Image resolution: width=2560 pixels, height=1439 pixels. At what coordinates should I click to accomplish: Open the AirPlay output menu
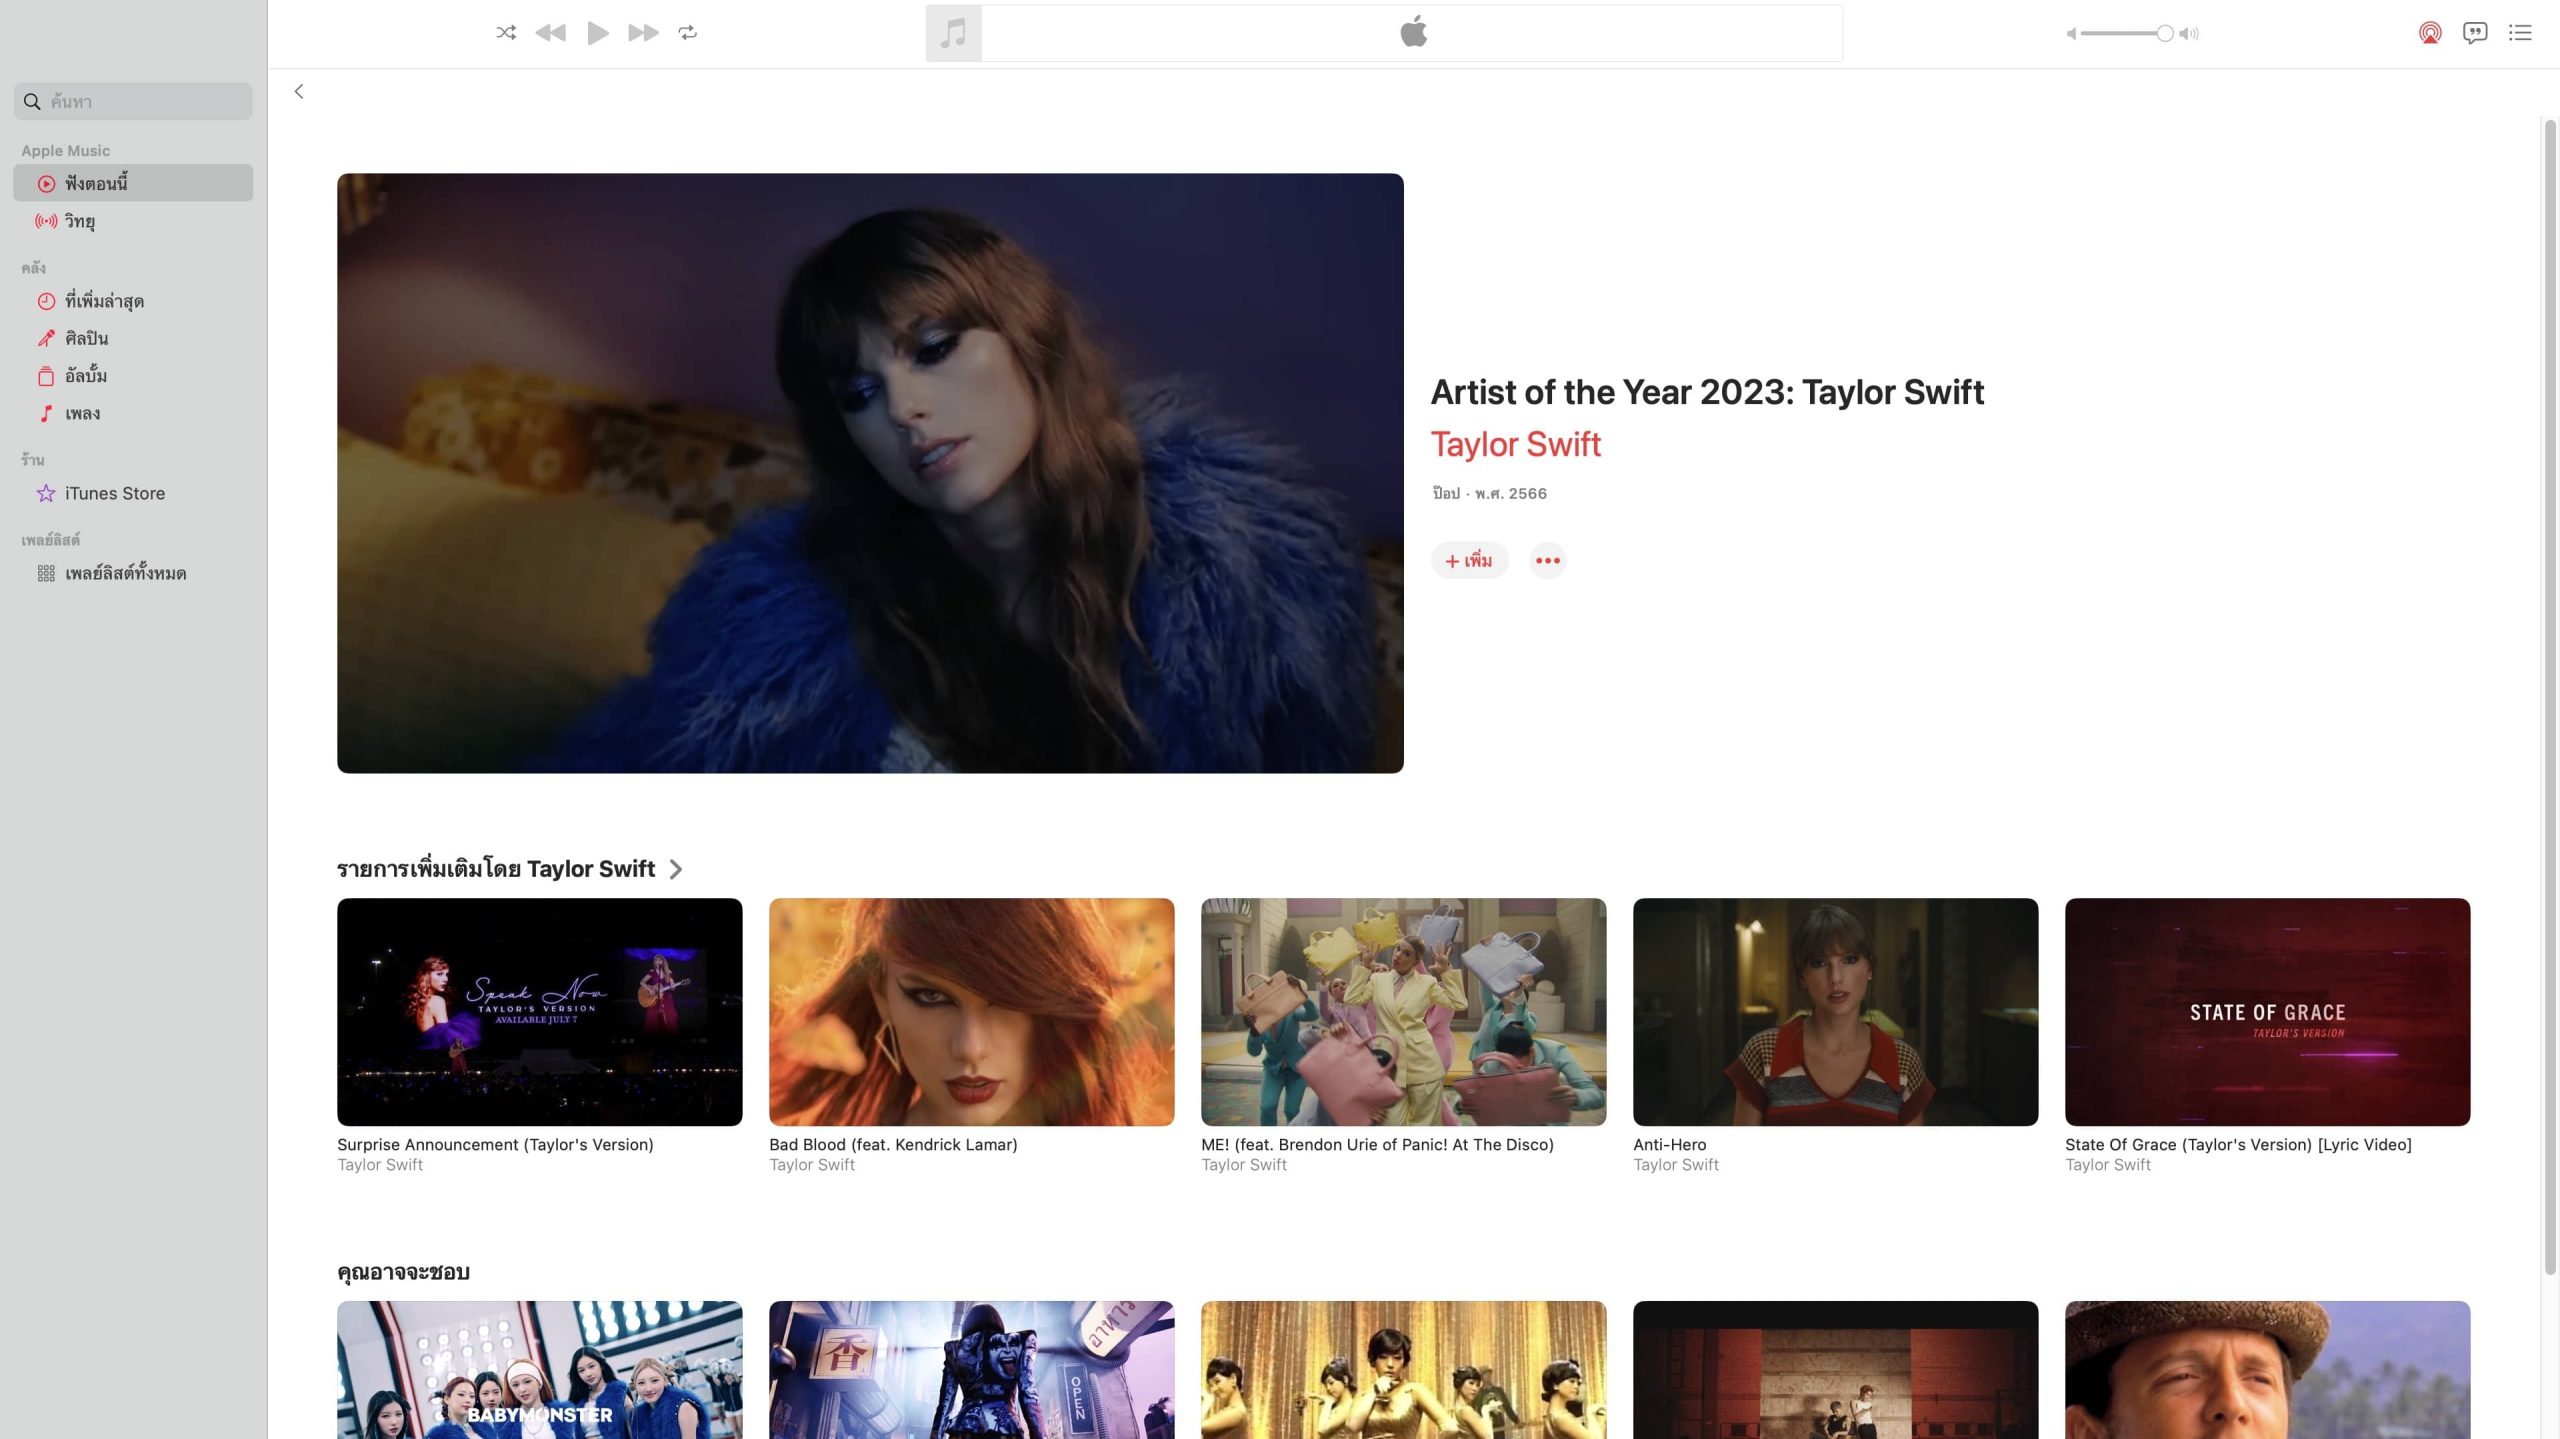(x=2430, y=33)
